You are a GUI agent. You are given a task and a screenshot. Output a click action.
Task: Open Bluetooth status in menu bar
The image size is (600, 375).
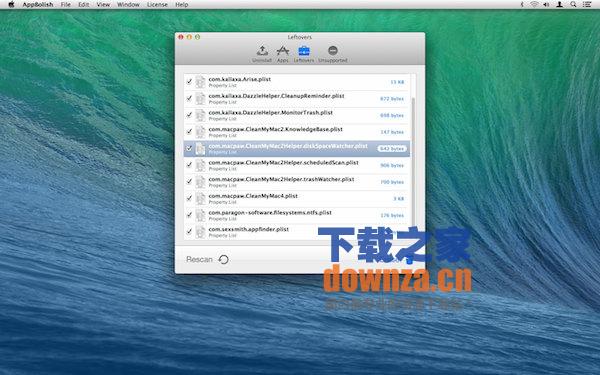(x=522, y=5)
